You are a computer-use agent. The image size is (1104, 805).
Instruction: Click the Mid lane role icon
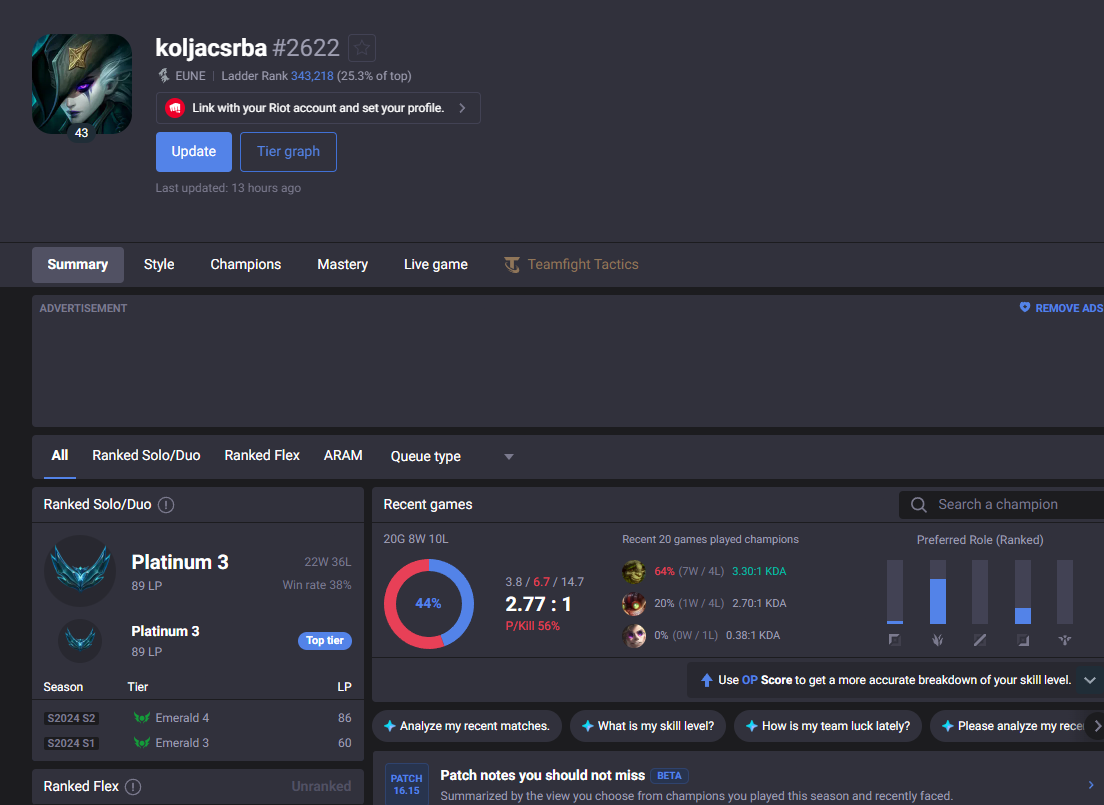click(x=979, y=639)
